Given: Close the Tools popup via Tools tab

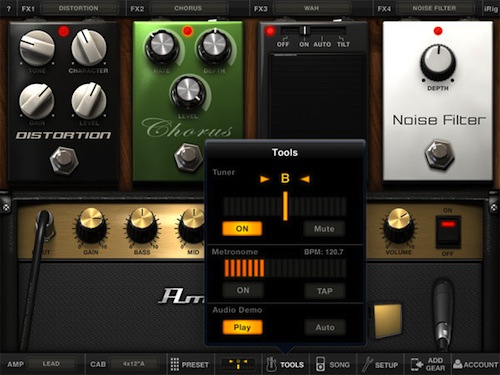Looking at the screenshot, I should 285,364.
